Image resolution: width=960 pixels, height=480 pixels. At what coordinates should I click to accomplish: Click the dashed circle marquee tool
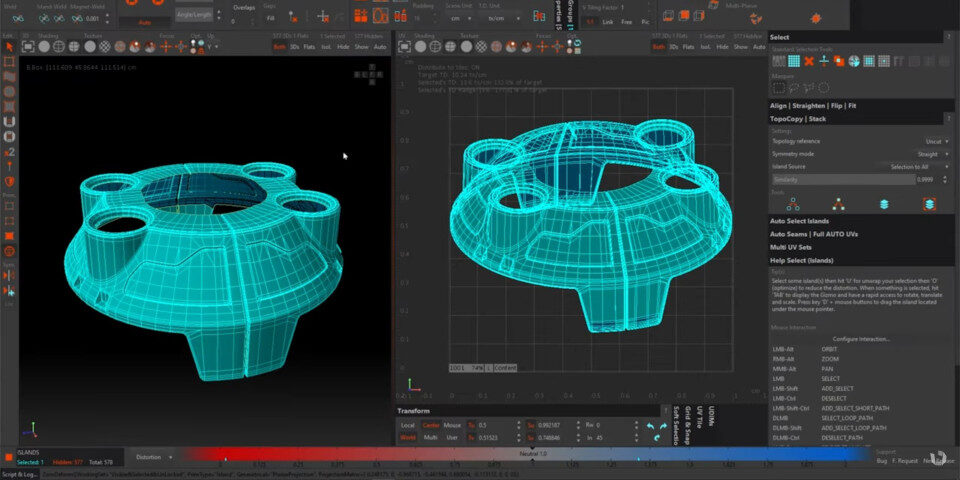824,88
